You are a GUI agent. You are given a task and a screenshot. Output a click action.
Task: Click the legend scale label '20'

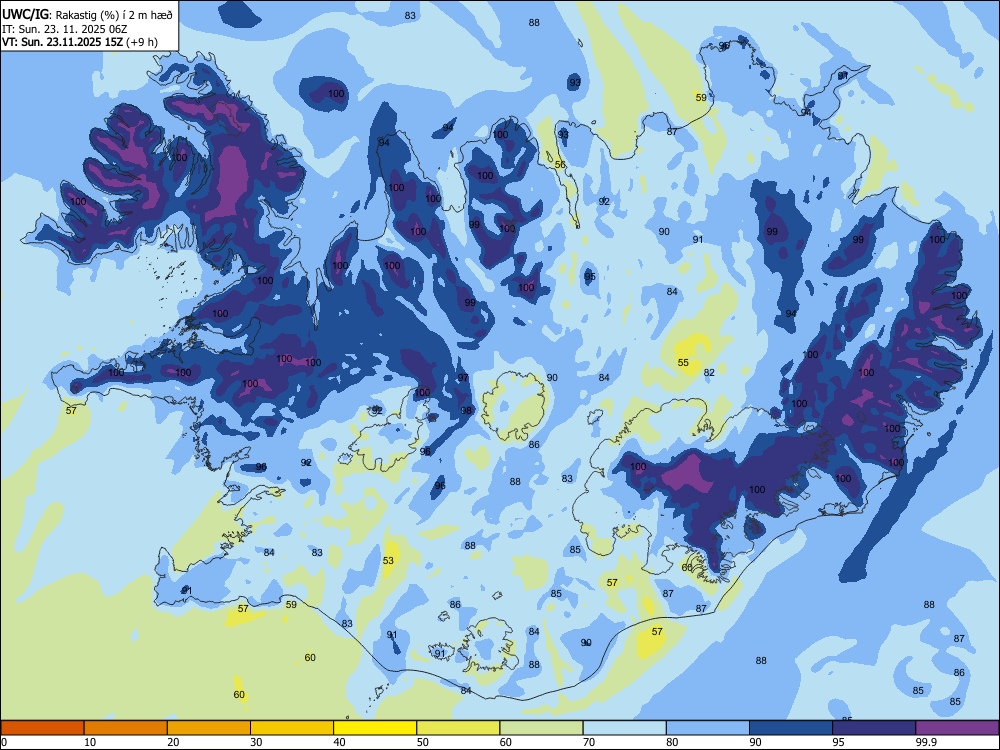173,742
